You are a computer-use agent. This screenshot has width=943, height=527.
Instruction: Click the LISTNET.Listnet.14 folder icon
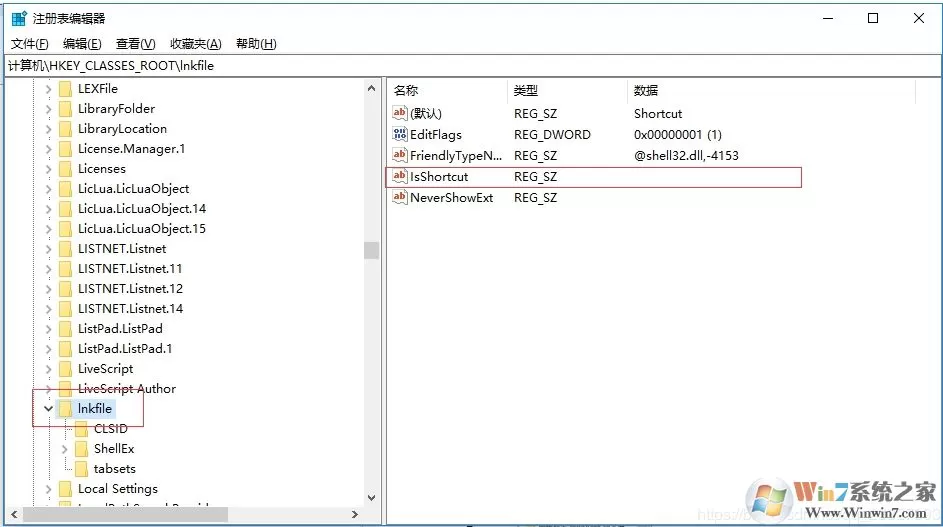(x=66, y=309)
